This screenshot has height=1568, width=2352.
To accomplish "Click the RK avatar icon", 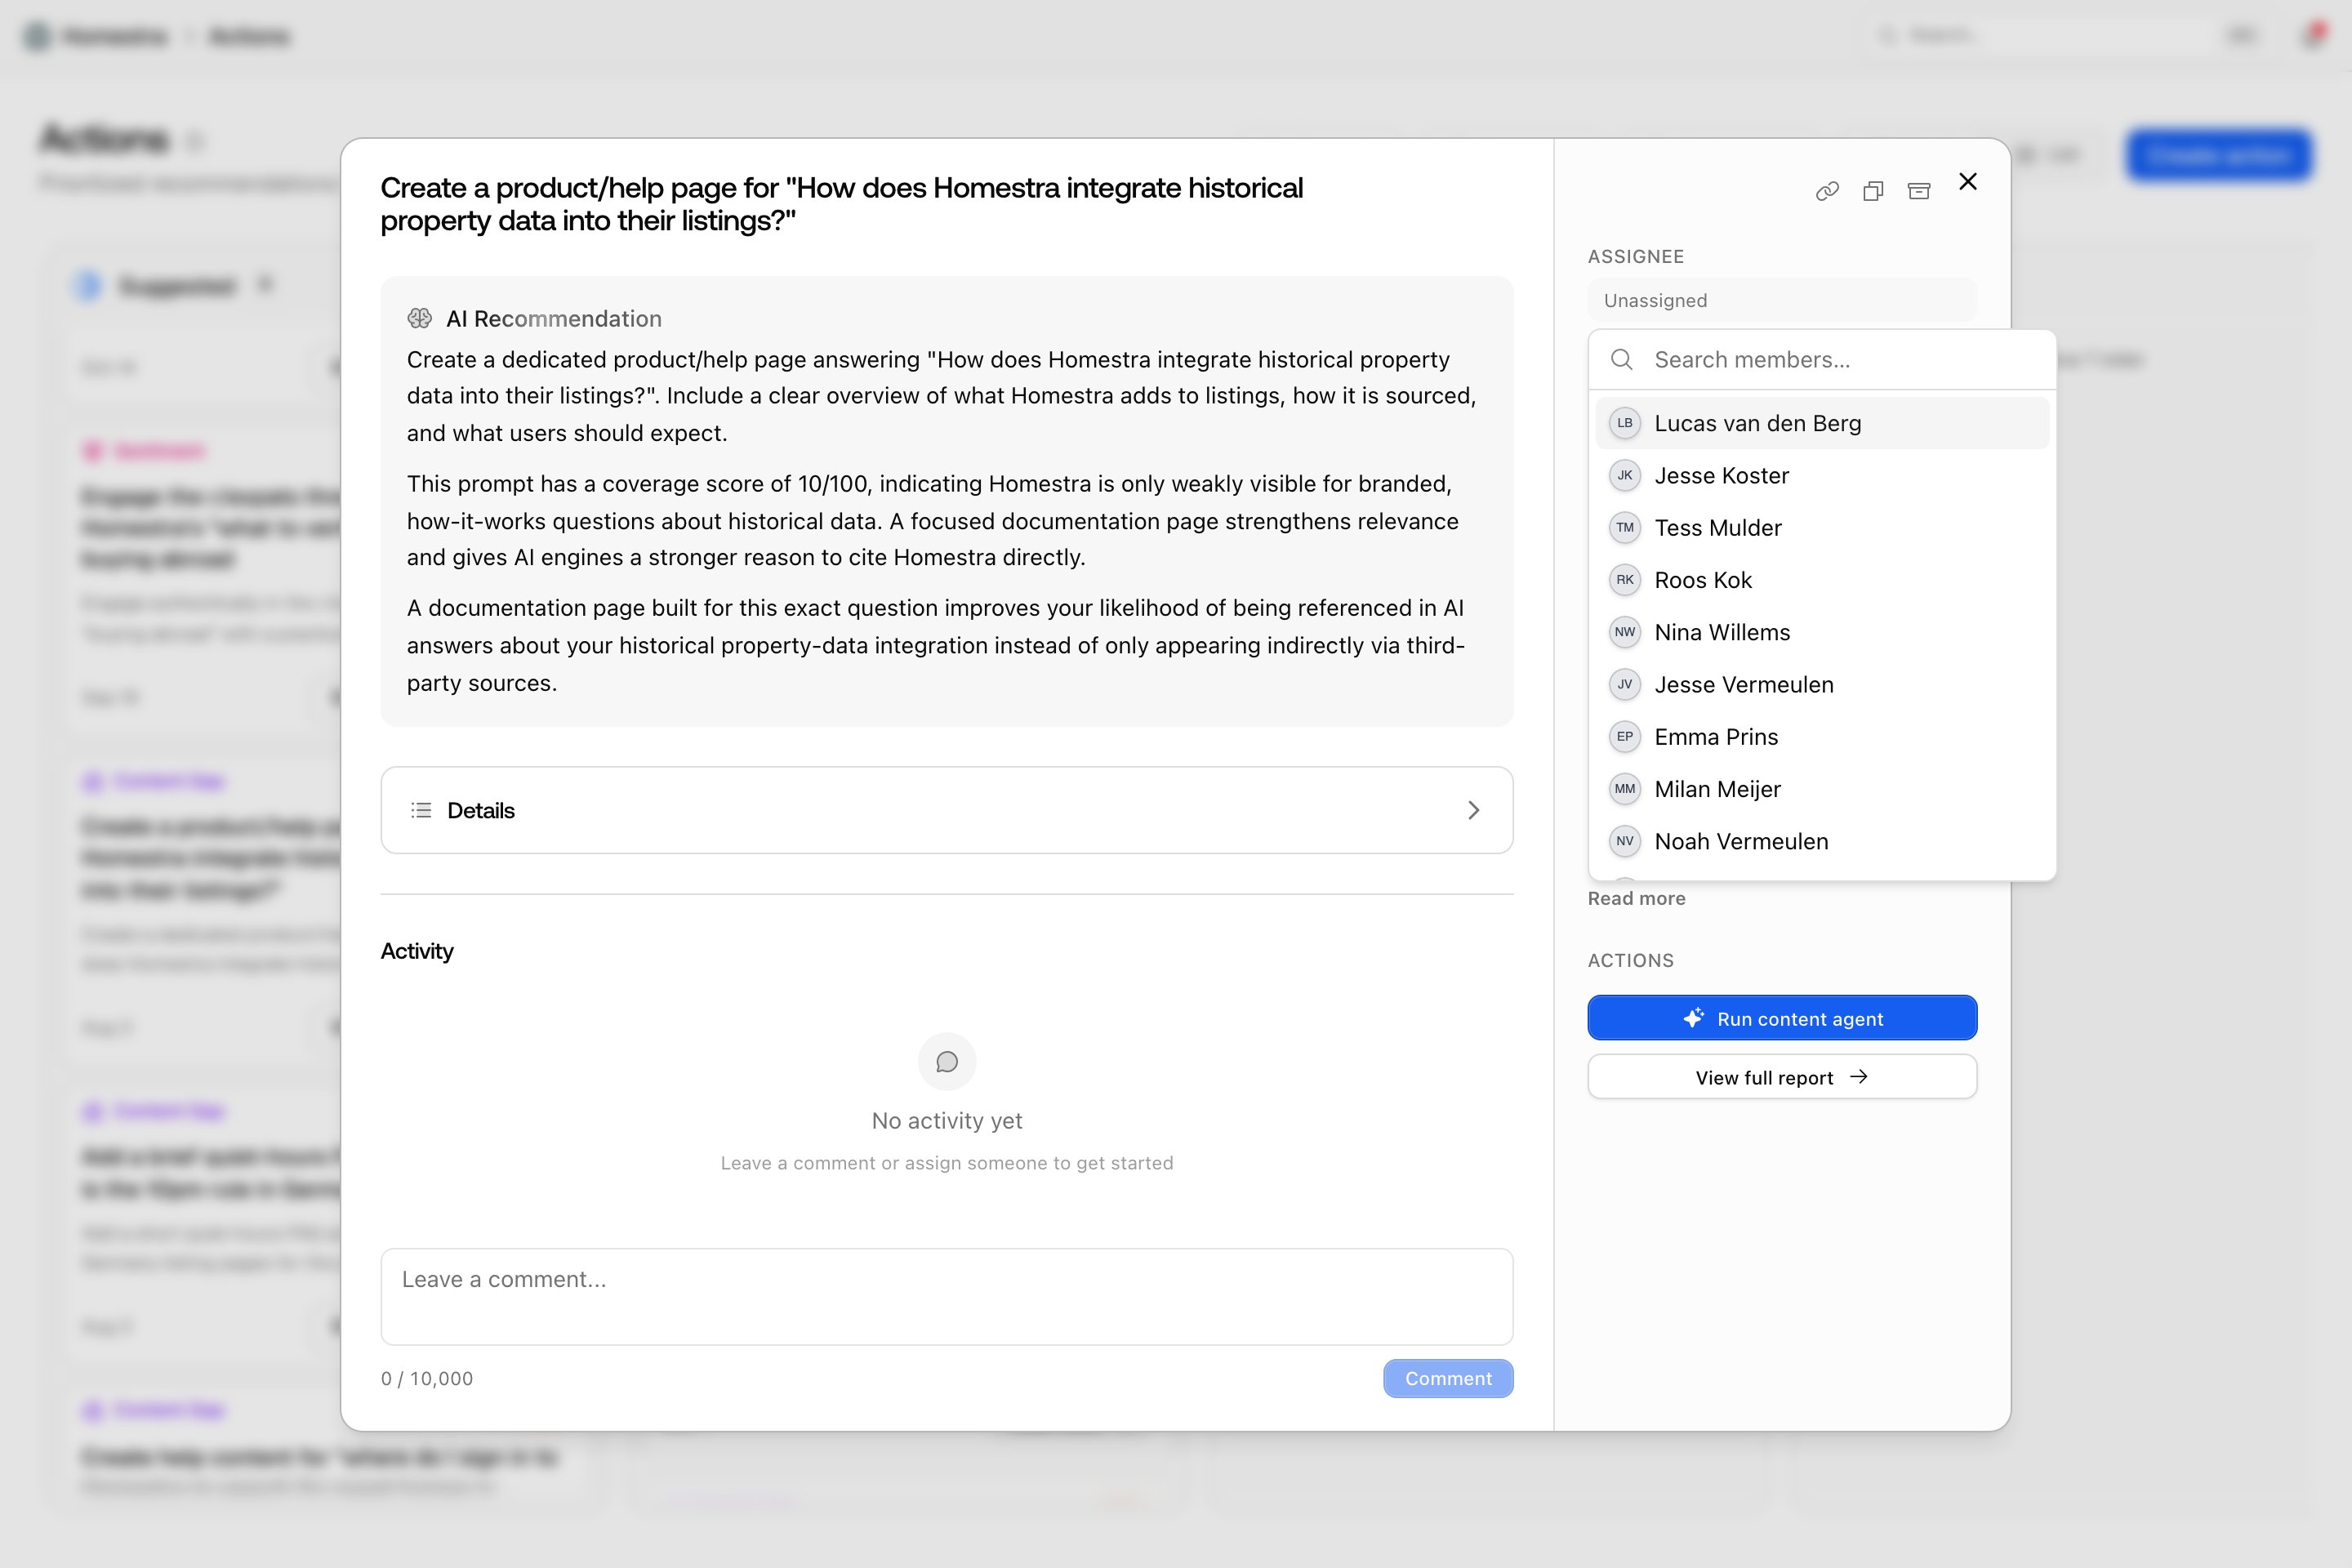I will 1625,580.
